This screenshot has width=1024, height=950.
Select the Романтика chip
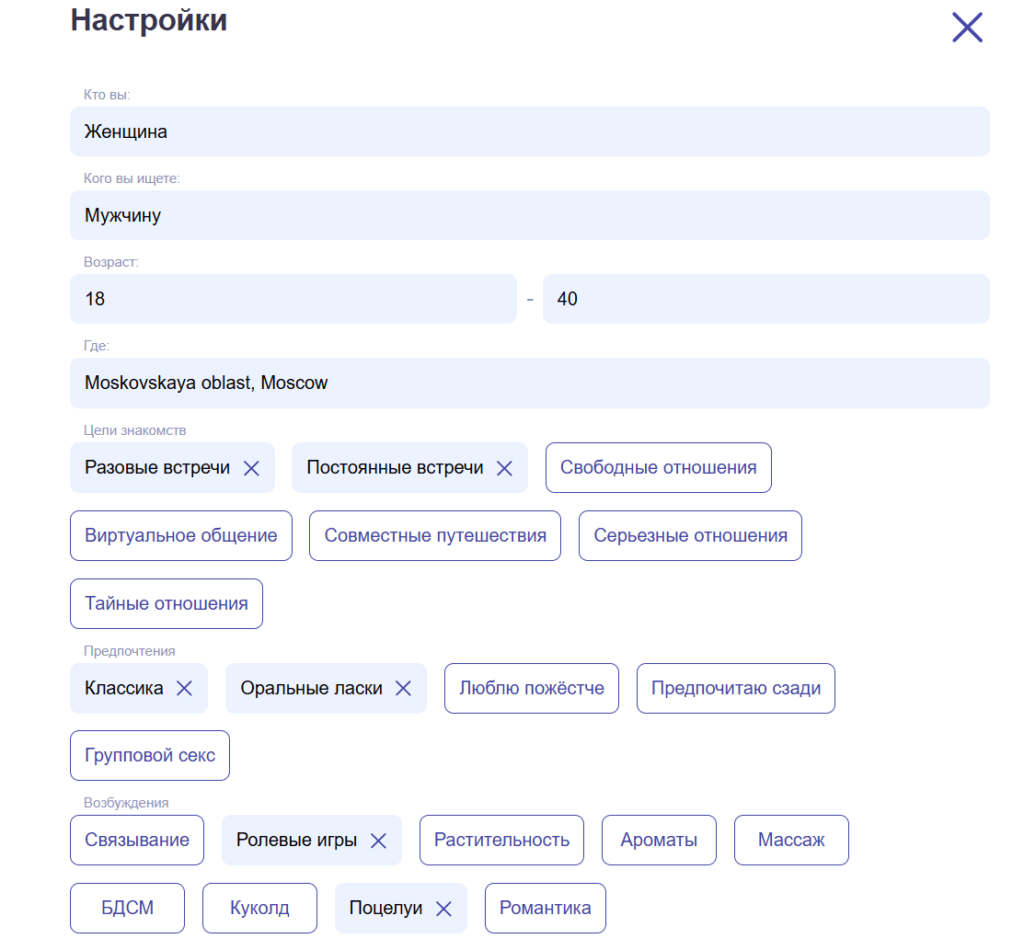click(545, 908)
